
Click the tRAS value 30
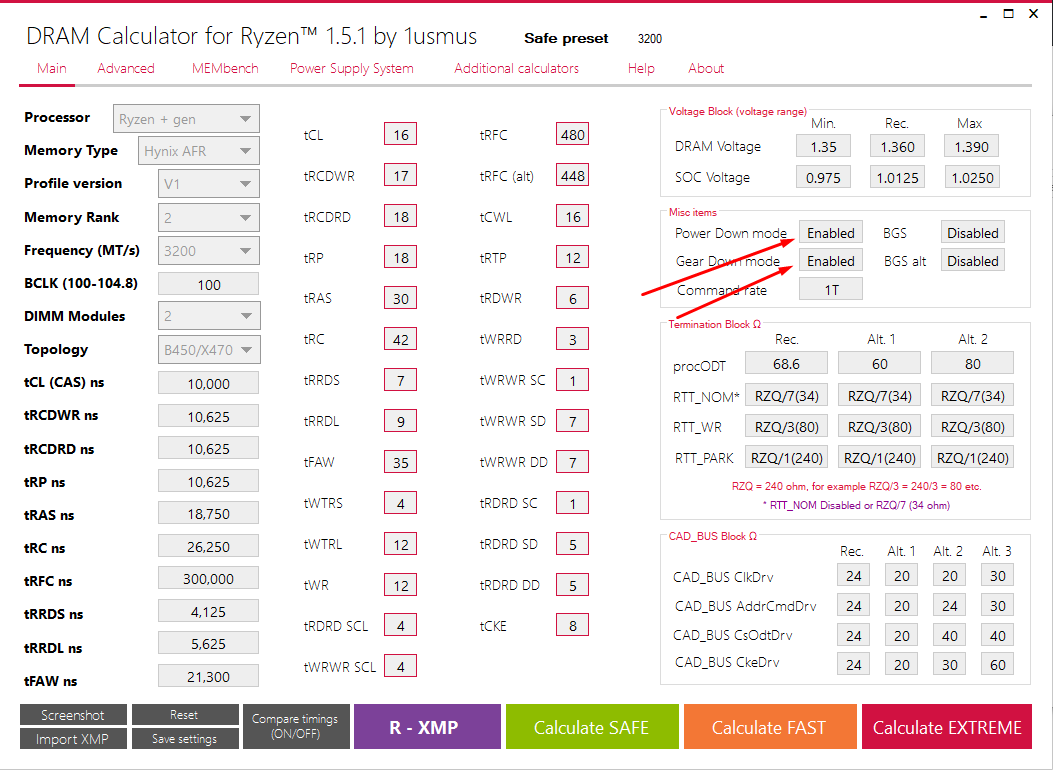pyautogui.click(x=401, y=298)
